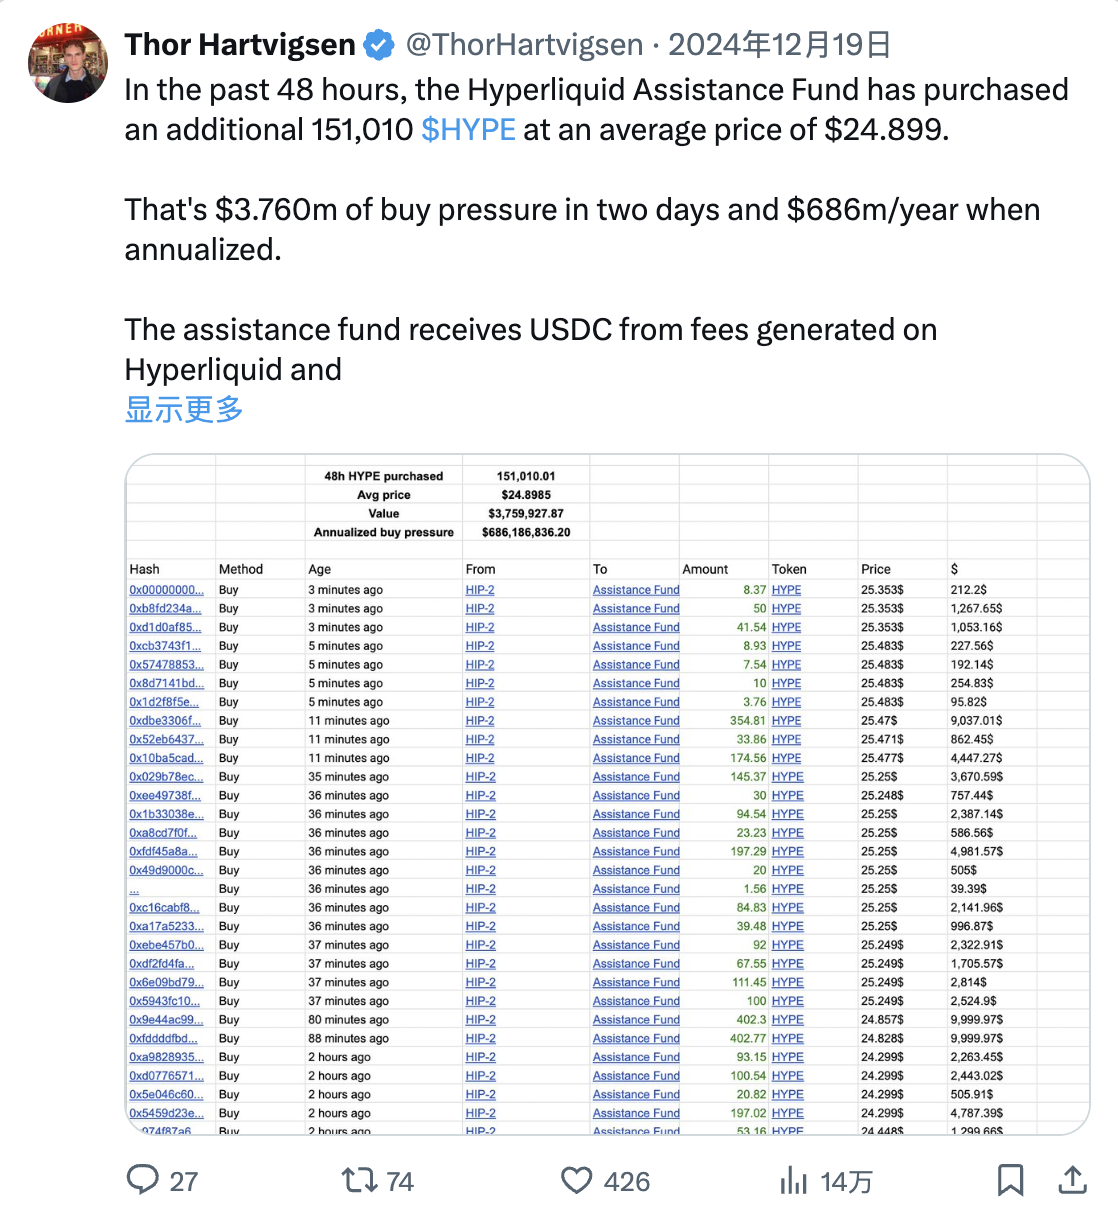Open the spreadsheet image attachment

pos(607,794)
